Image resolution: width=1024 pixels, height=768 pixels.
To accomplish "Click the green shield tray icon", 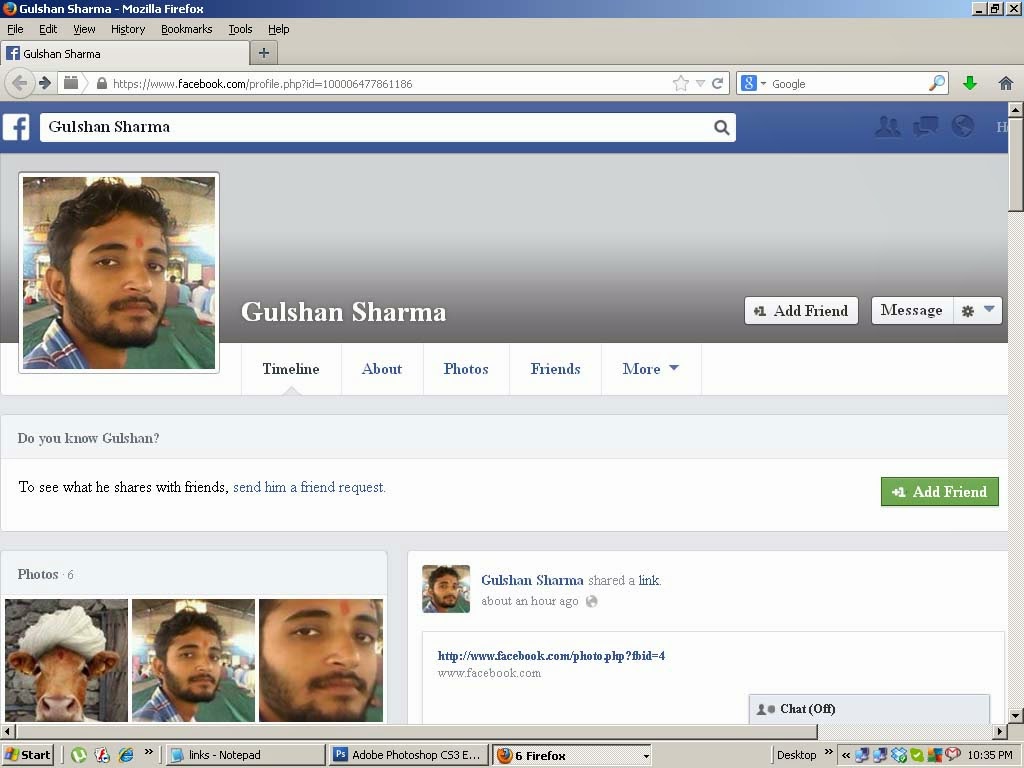I will (x=917, y=755).
